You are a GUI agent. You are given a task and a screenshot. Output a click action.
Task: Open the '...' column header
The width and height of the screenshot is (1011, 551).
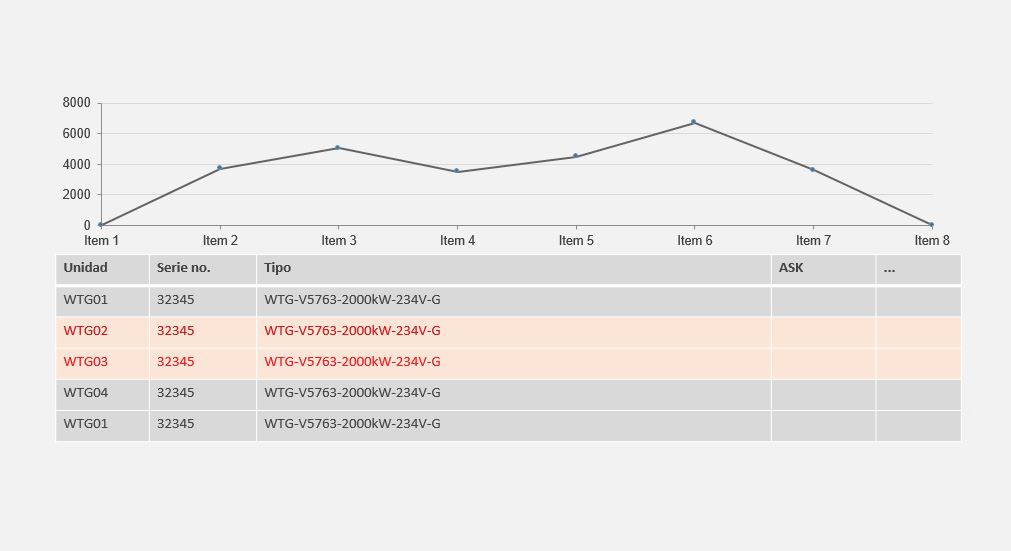tap(889, 268)
